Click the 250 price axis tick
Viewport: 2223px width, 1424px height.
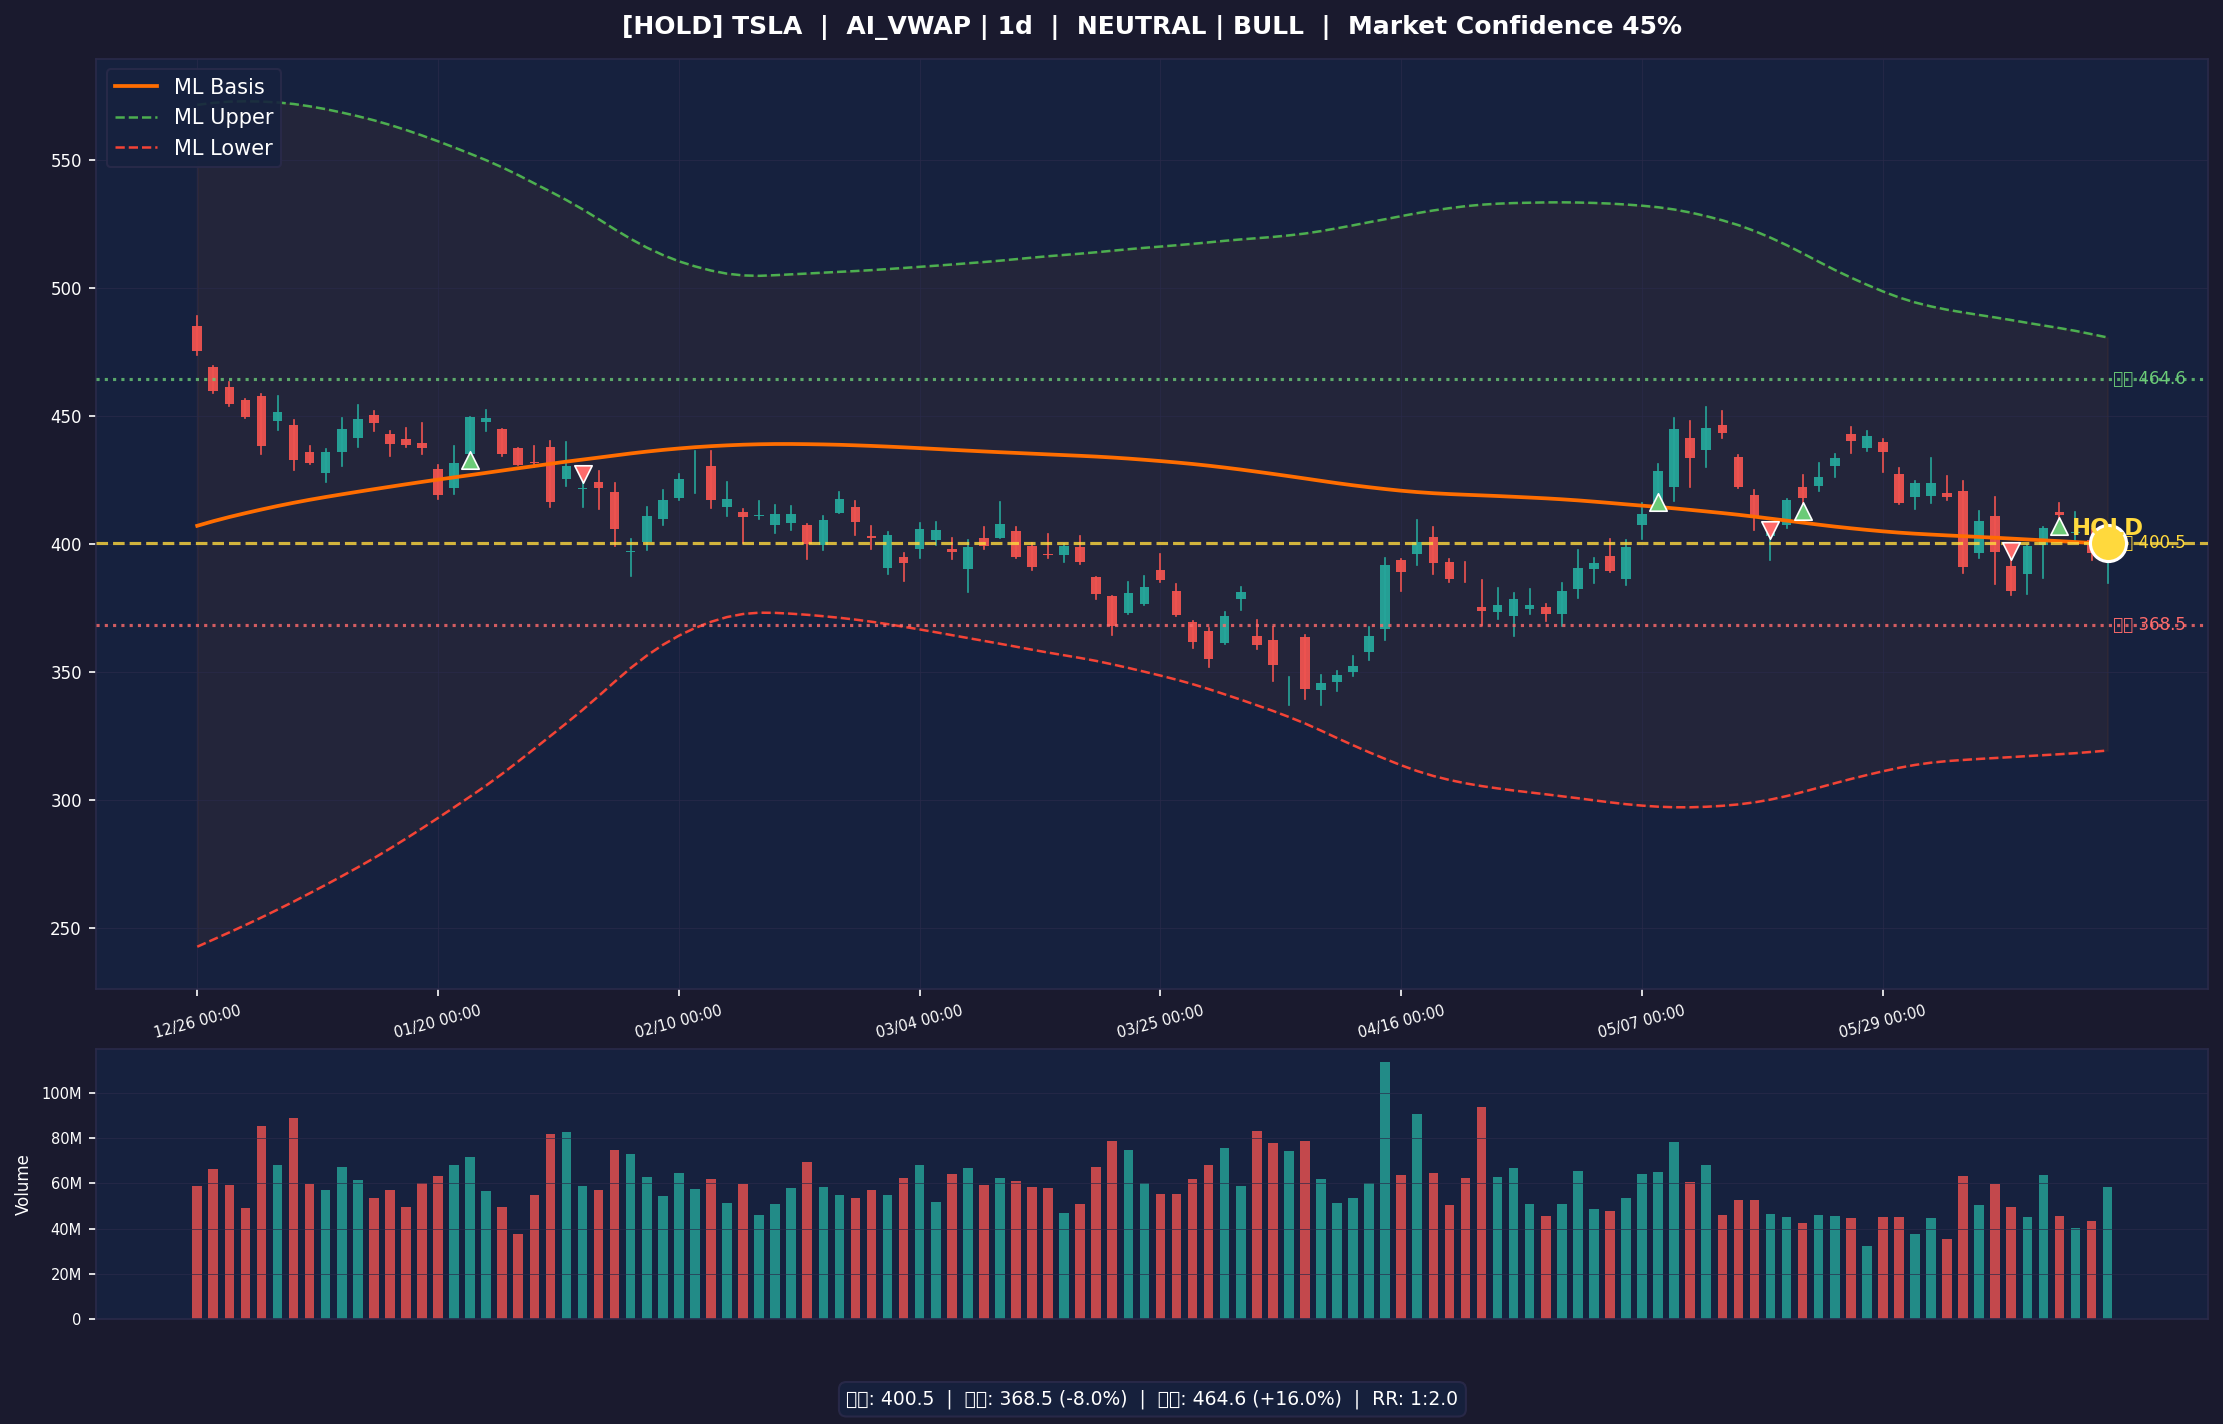point(66,929)
